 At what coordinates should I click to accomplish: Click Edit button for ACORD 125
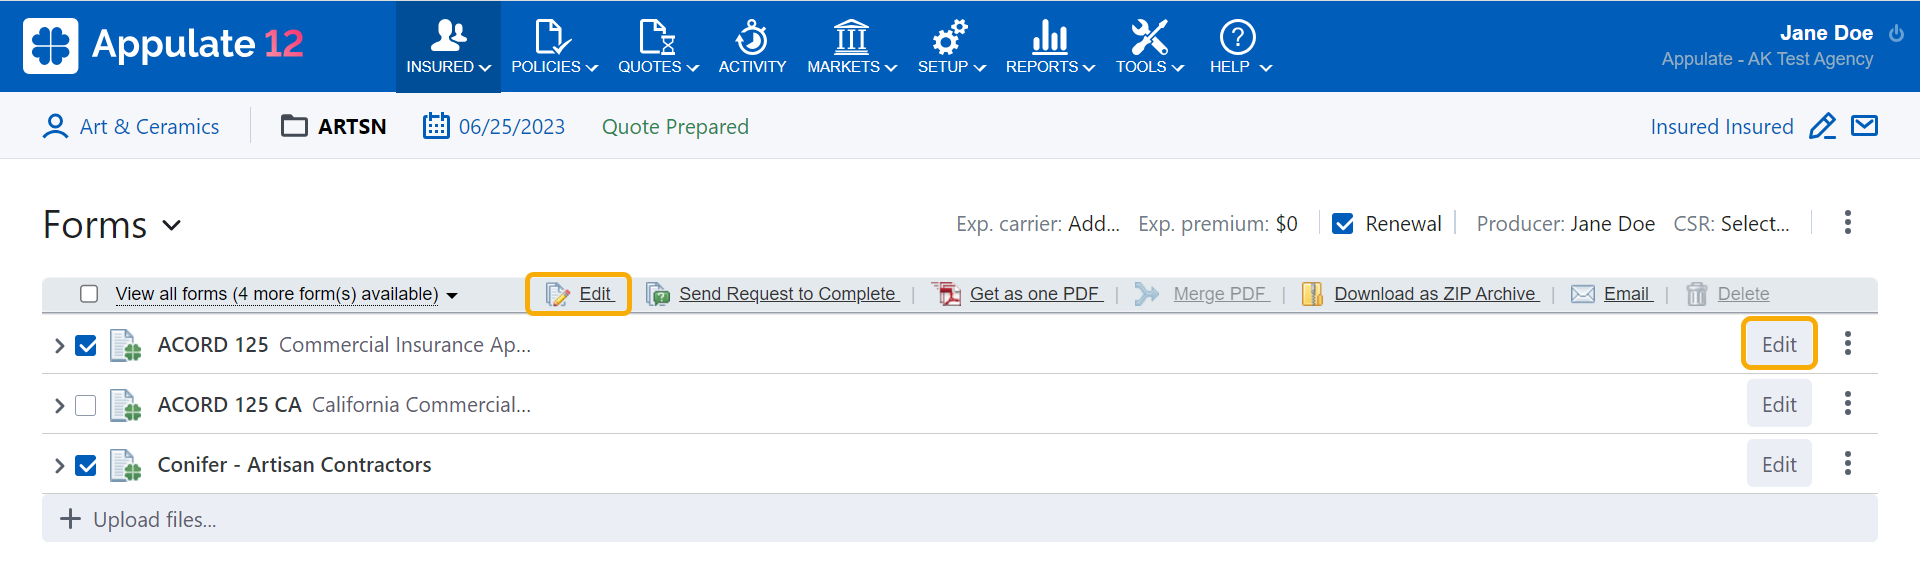pos(1779,344)
